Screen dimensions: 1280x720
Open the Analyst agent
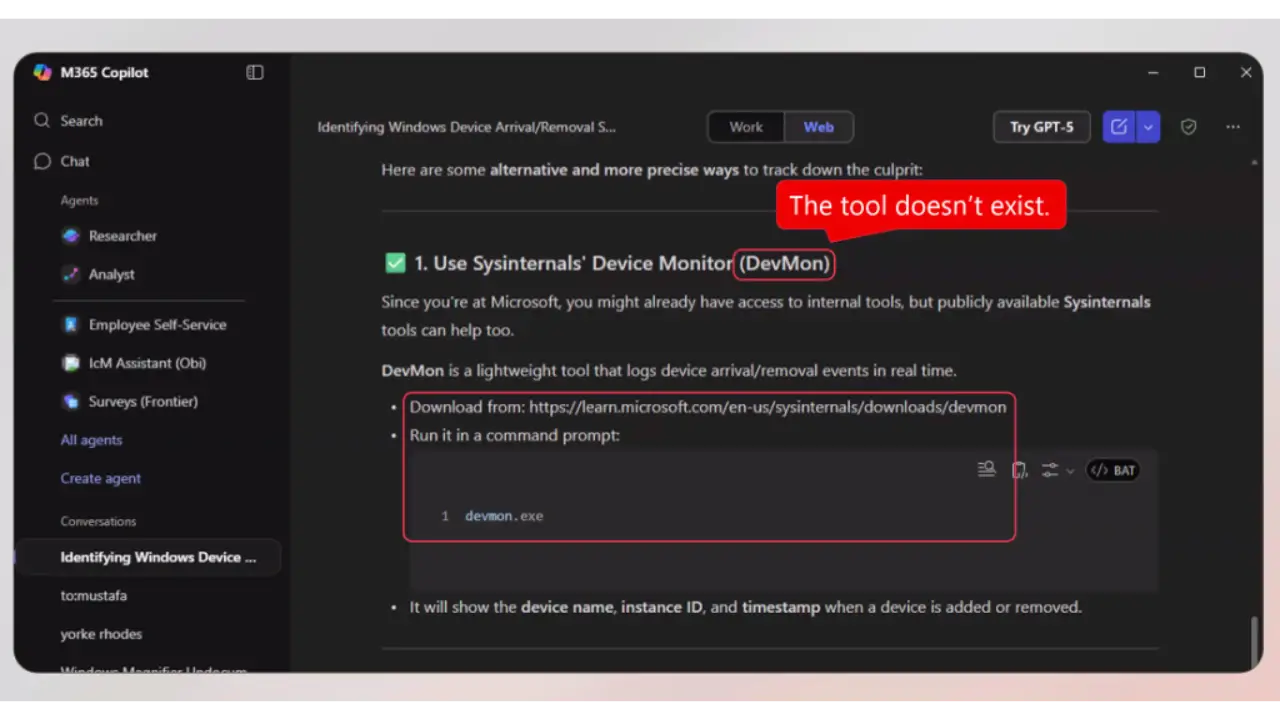(x=111, y=274)
